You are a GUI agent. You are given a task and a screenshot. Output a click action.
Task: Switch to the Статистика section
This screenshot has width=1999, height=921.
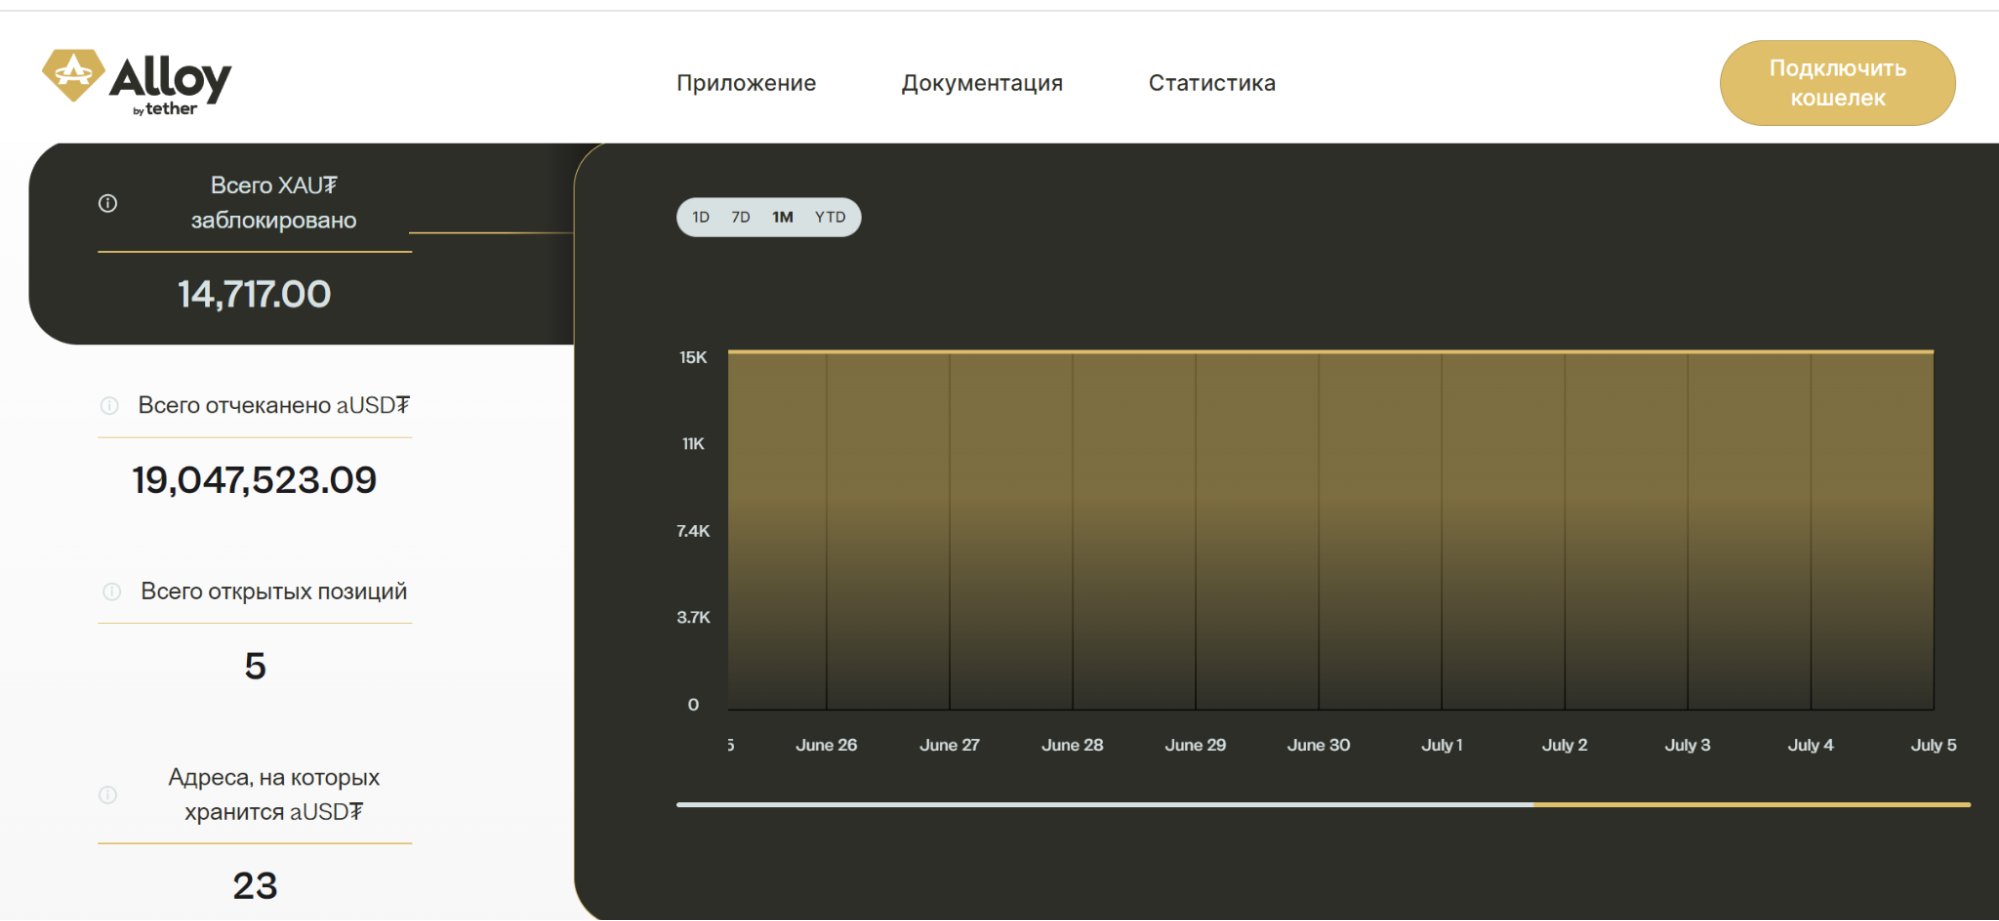(1211, 83)
